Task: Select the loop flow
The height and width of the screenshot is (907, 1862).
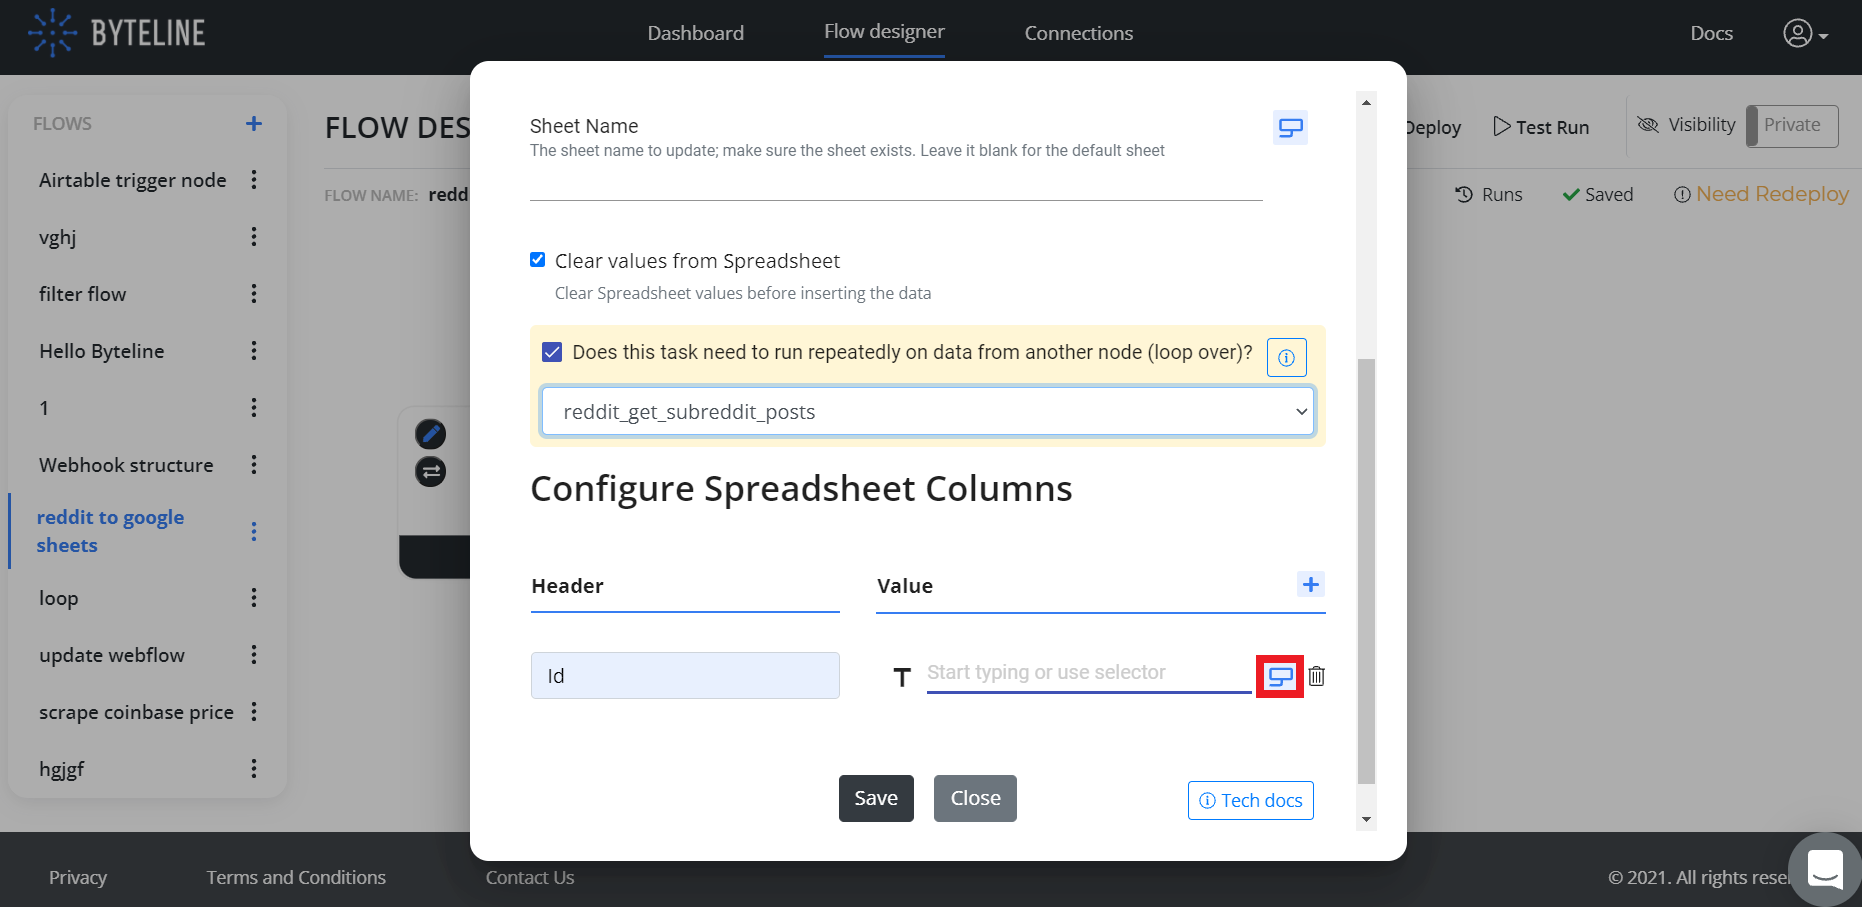Action: coord(59,598)
